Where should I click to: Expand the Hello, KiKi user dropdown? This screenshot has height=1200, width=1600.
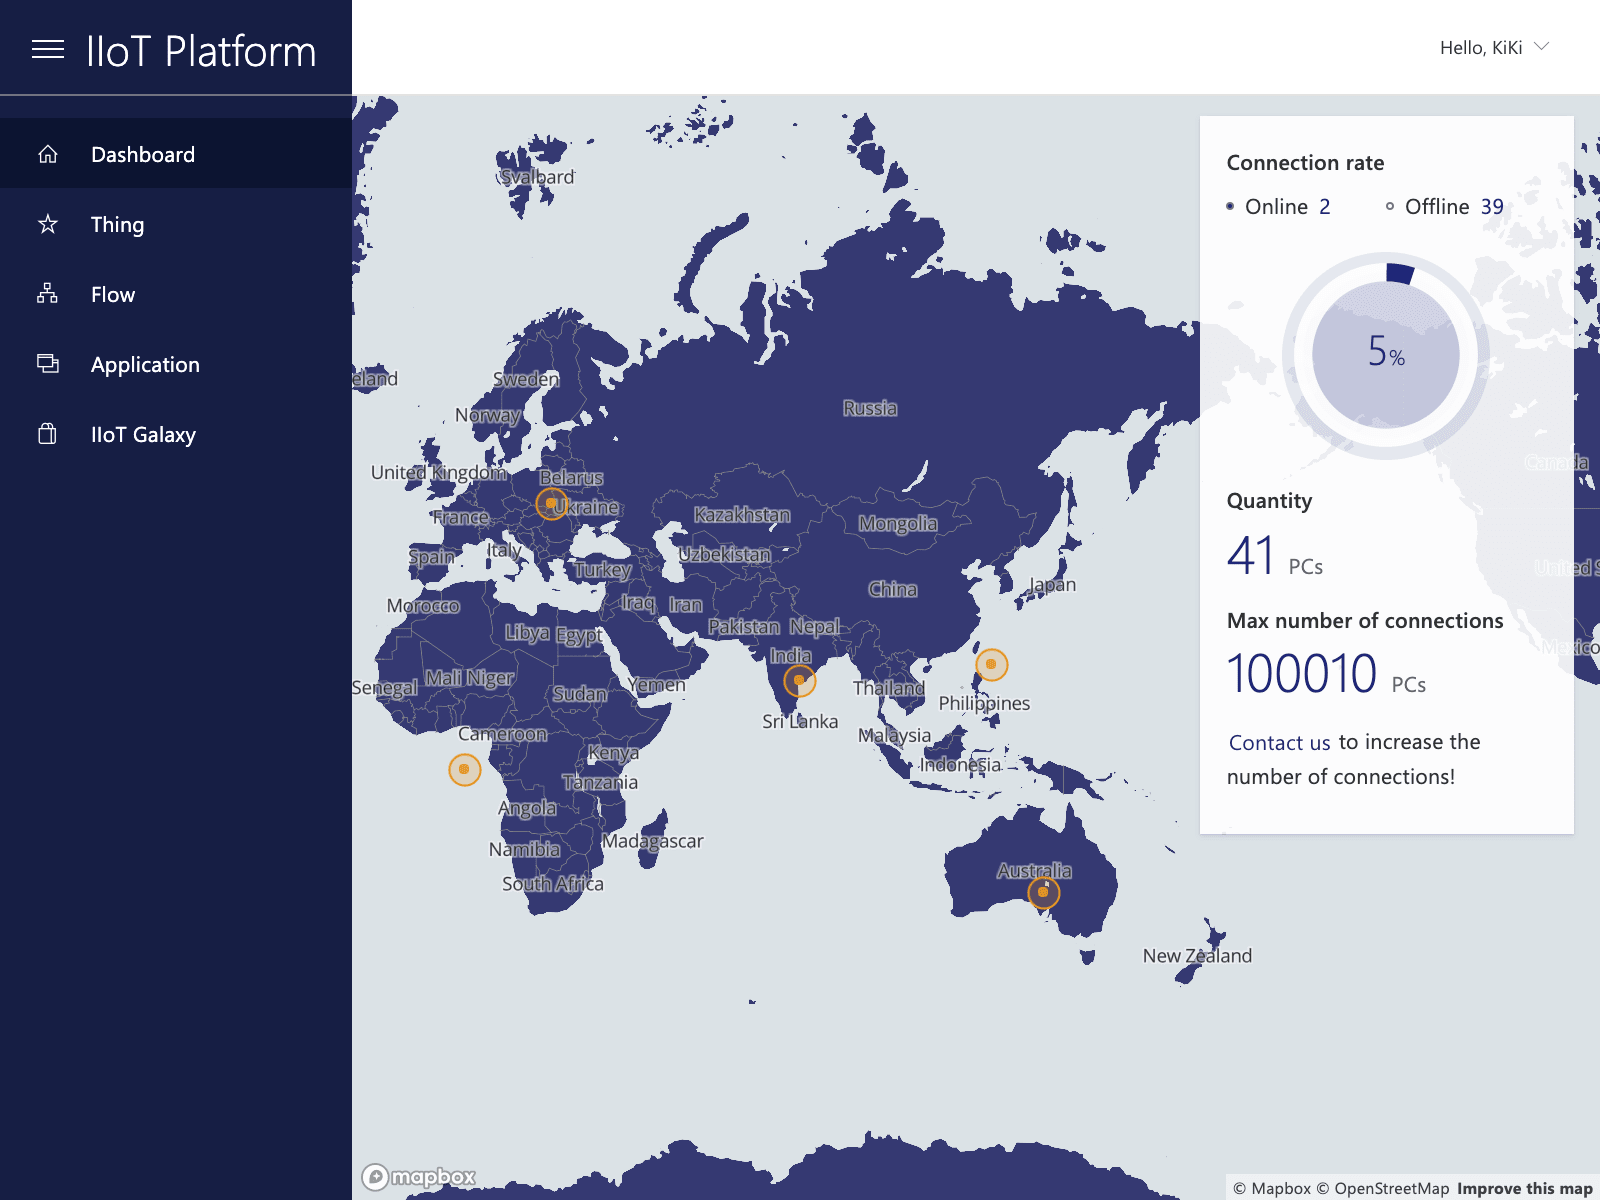(1481, 48)
